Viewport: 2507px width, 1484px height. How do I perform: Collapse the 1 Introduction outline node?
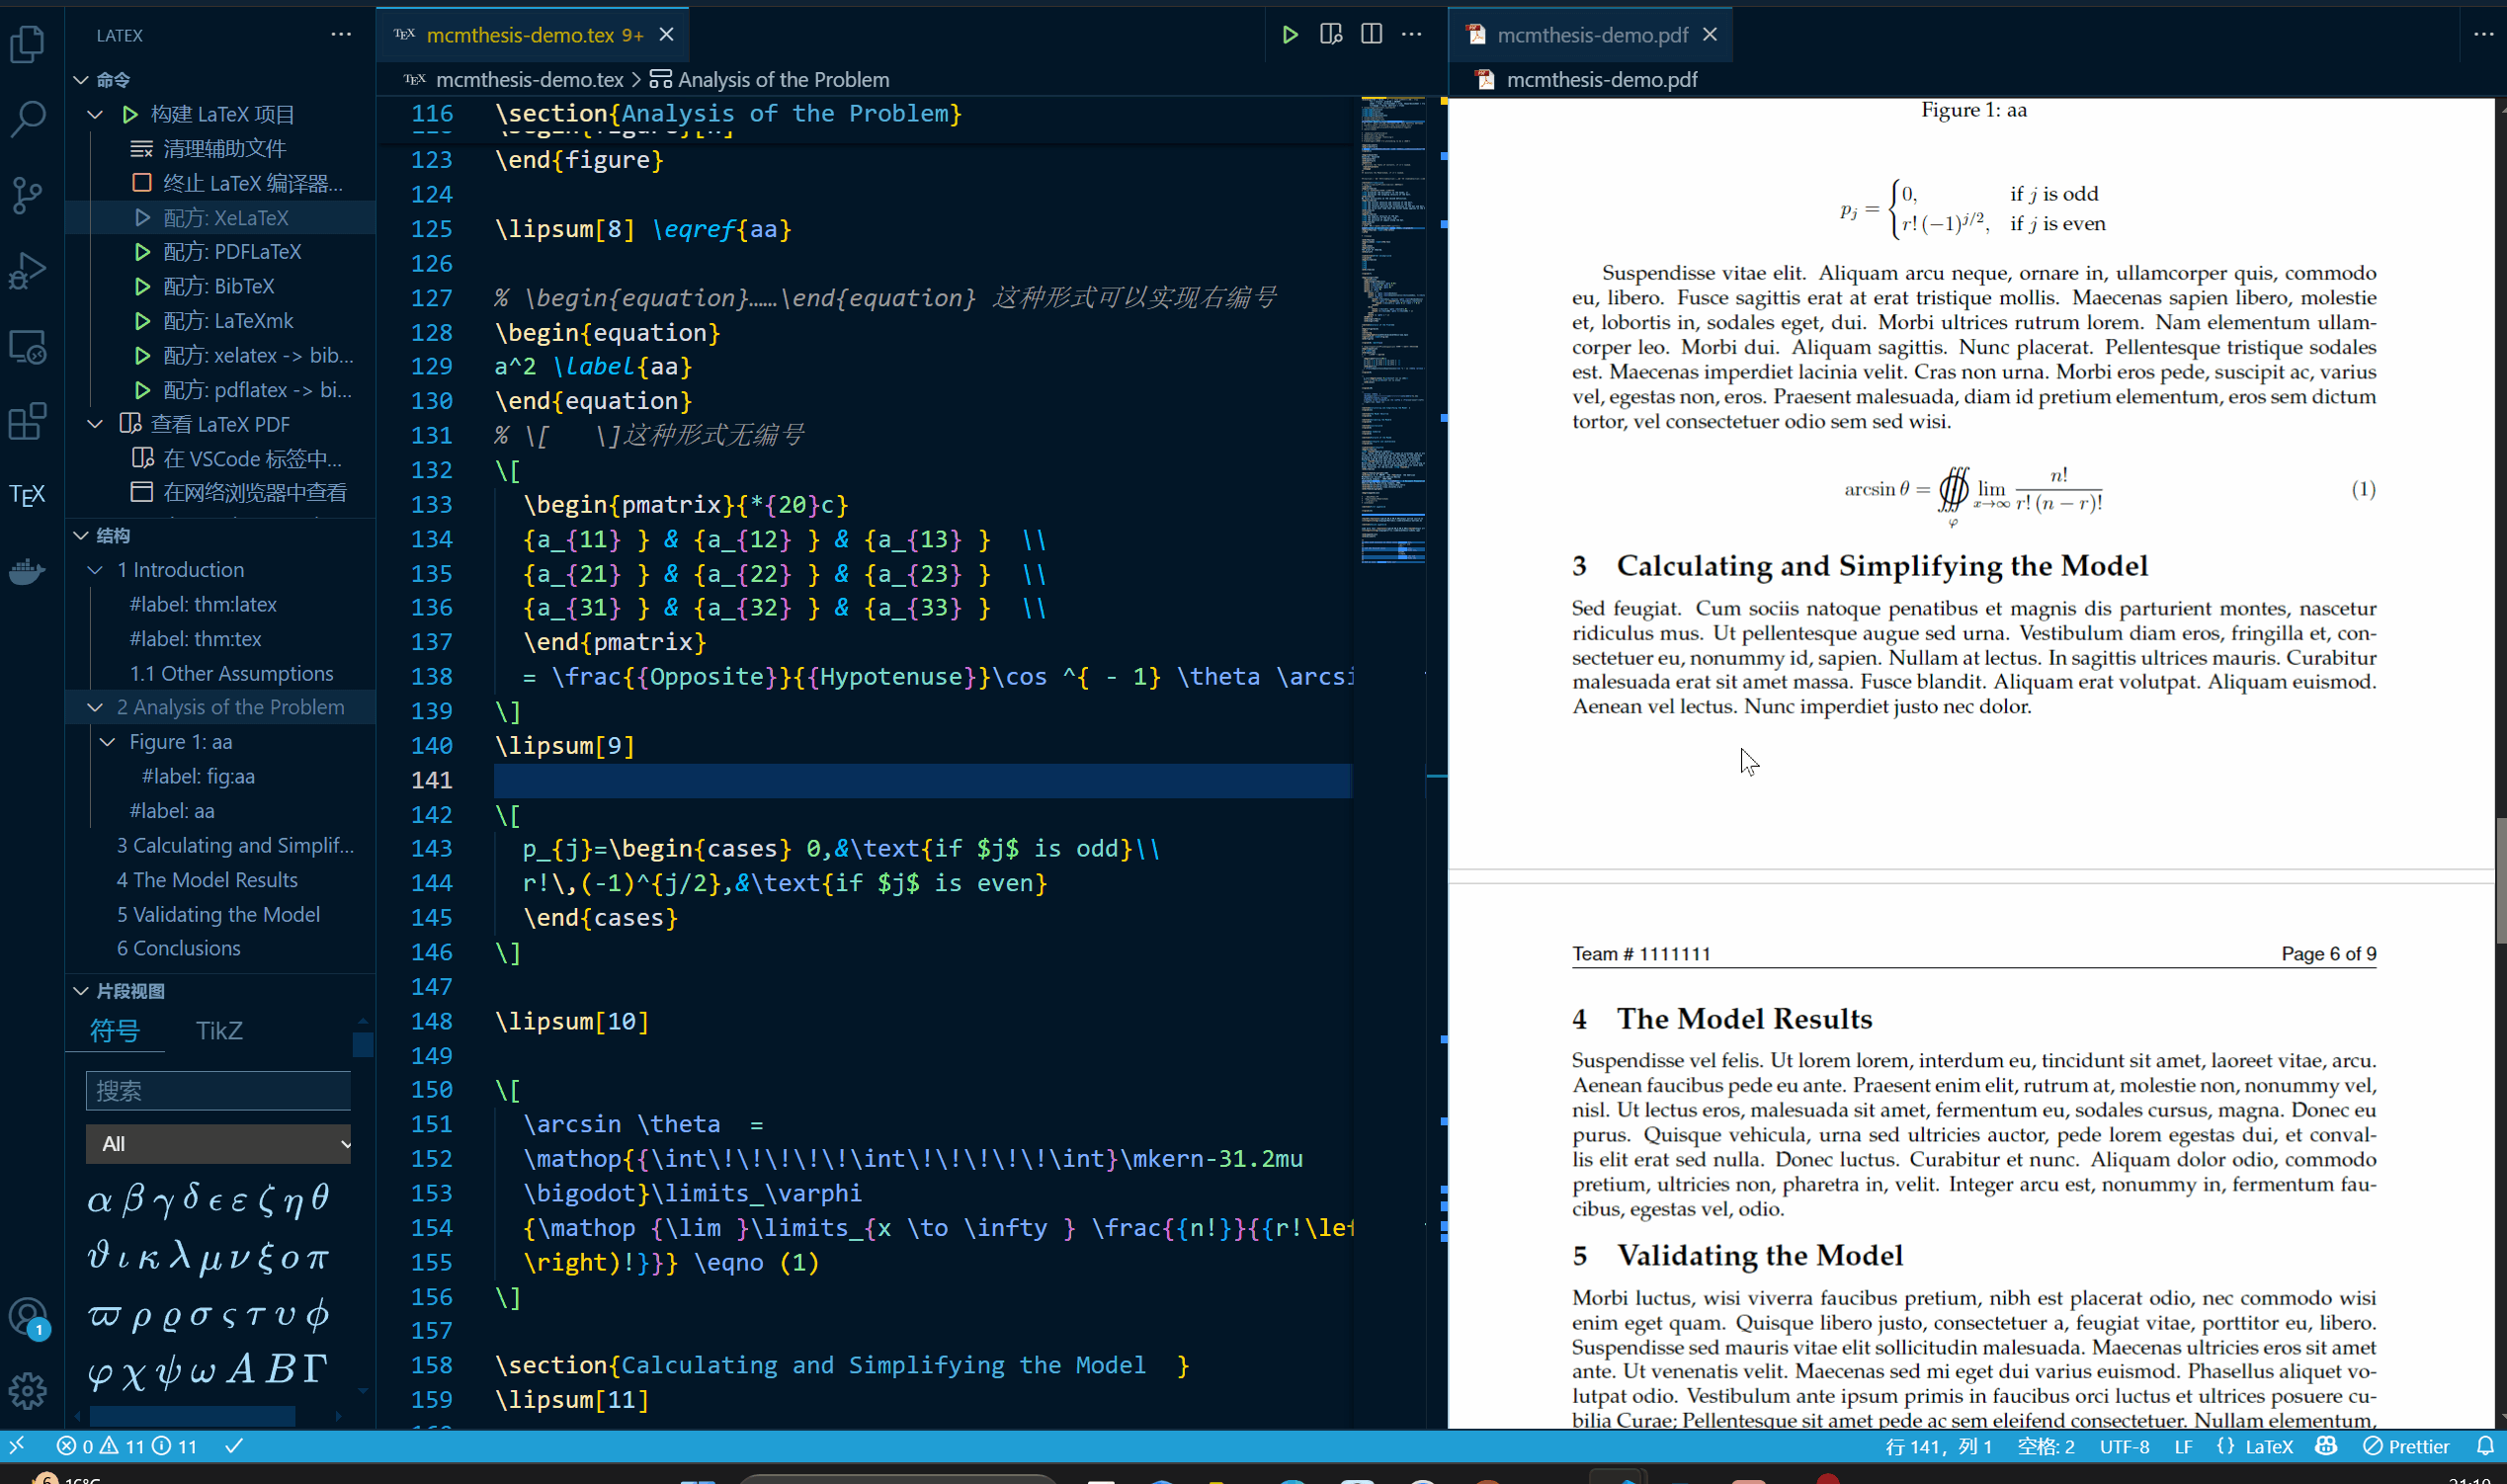click(96, 570)
